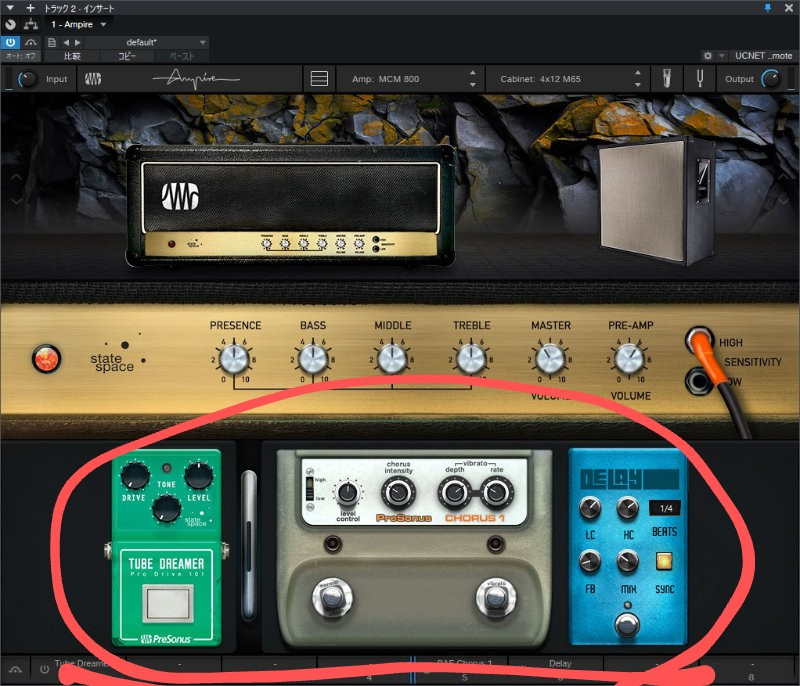Open the default* preset dropdown
The image size is (800, 686).
(147, 42)
